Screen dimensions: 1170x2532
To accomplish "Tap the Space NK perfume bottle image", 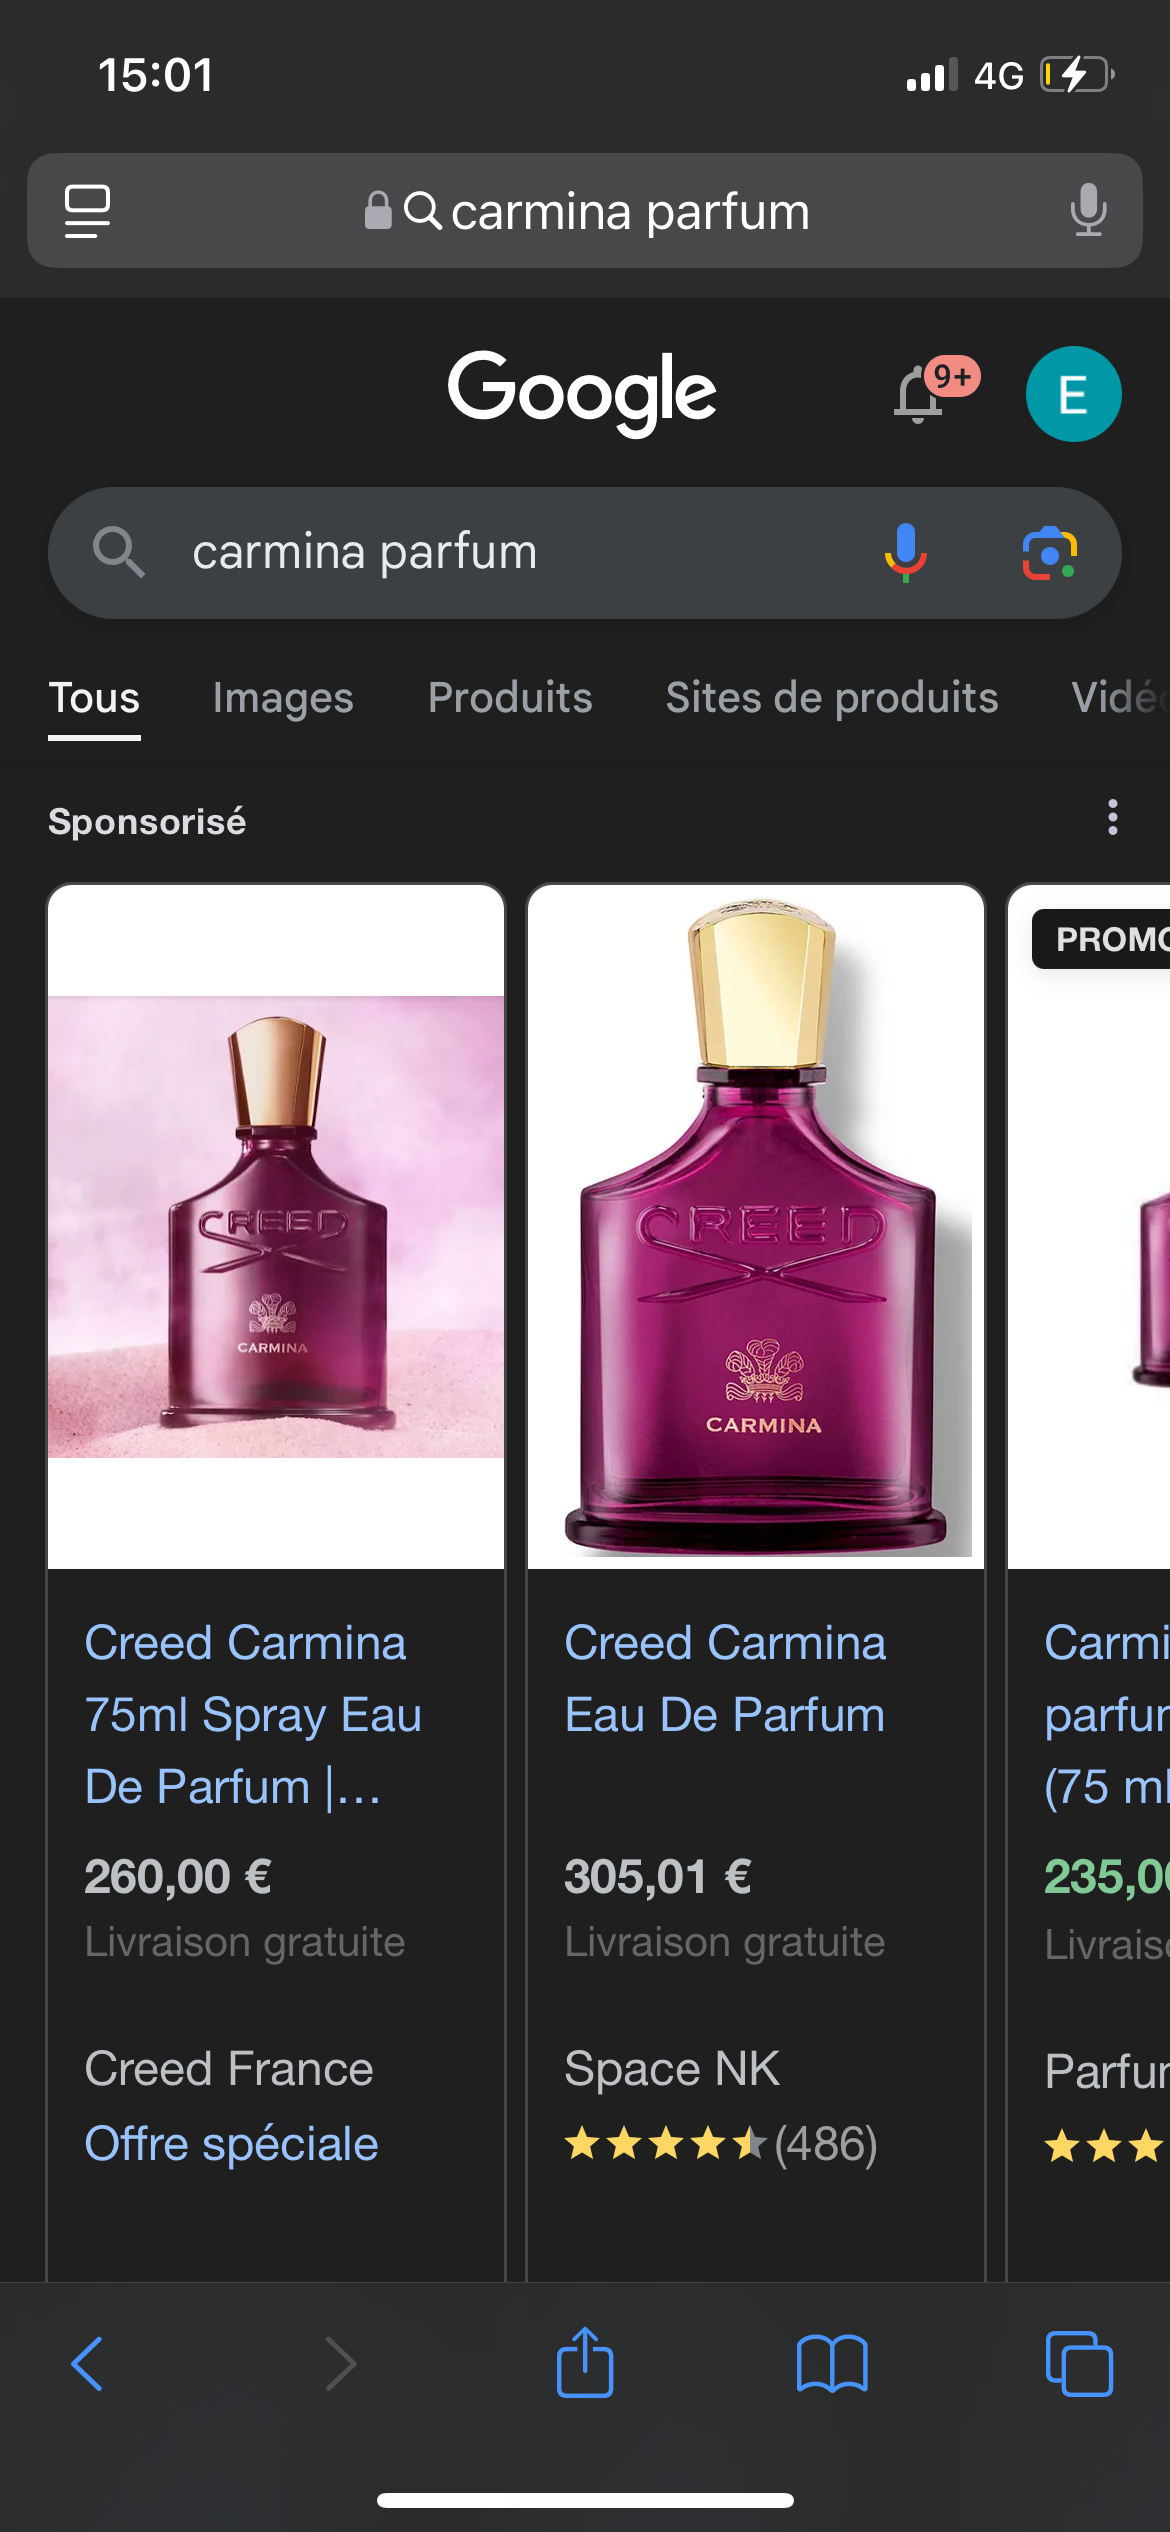I will pyautogui.click(x=756, y=1226).
